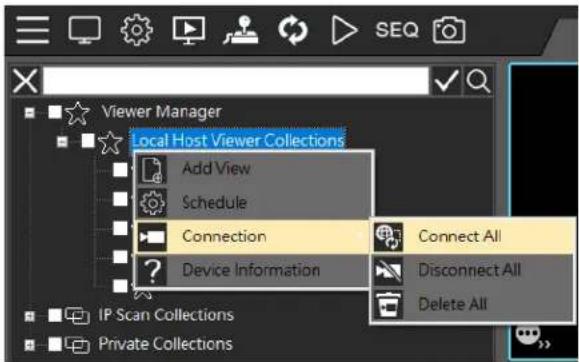Select Disconnect All in submenu
The width and height of the screenshot is (579, 362).
pos(473,270)
